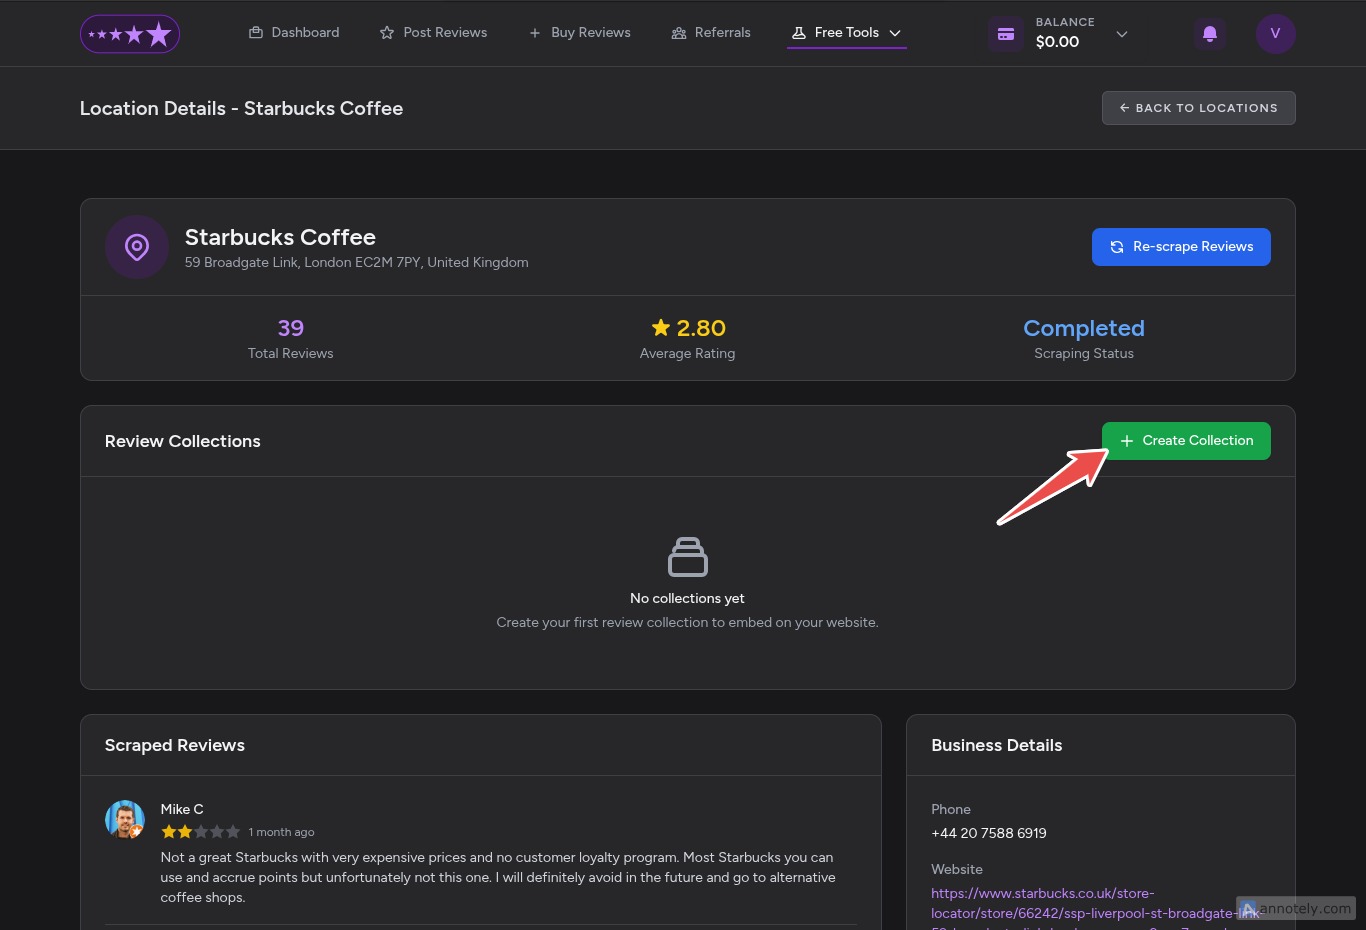Image resolution: width=1366 pixels, height=930 pixels.
Task: Open the user avatar "V" menu
Action: click(1275, 34)
